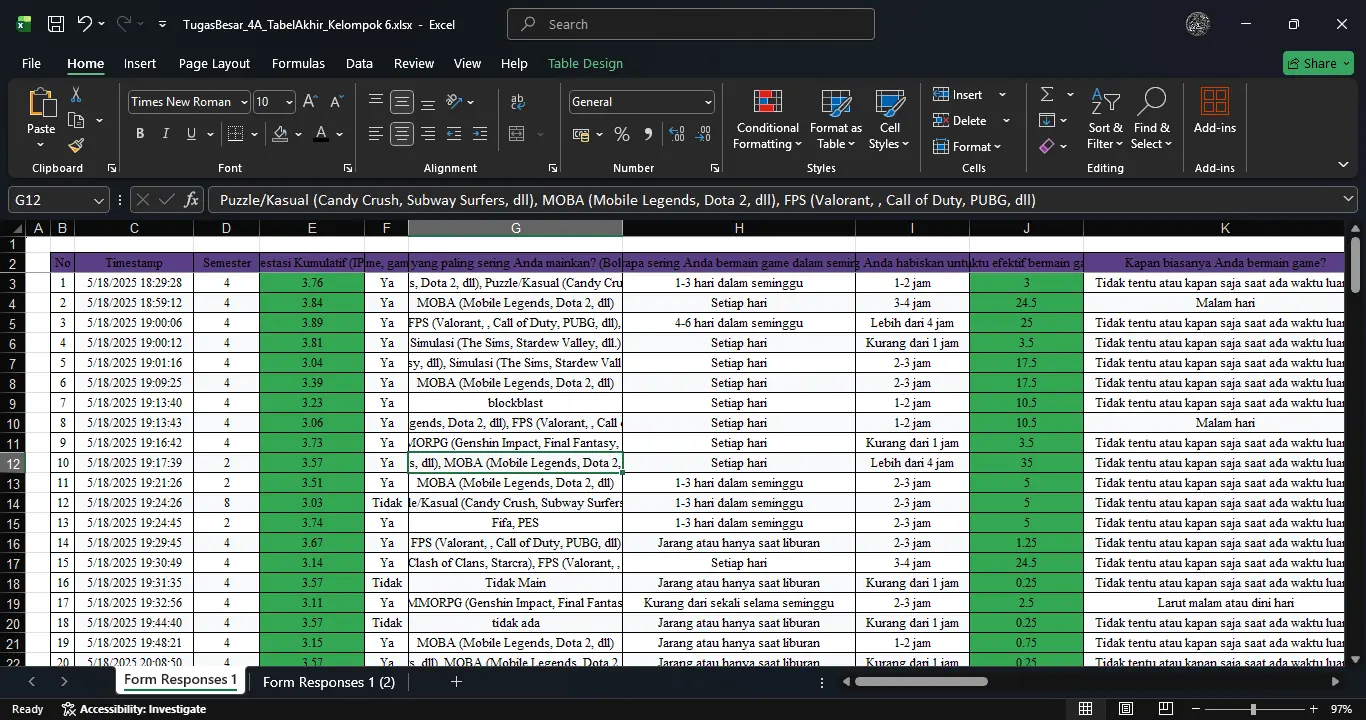The width and height of the screenshot is (1366, 720).
Task: Open the Find & Select magnifier
Action: [1151, 120]
